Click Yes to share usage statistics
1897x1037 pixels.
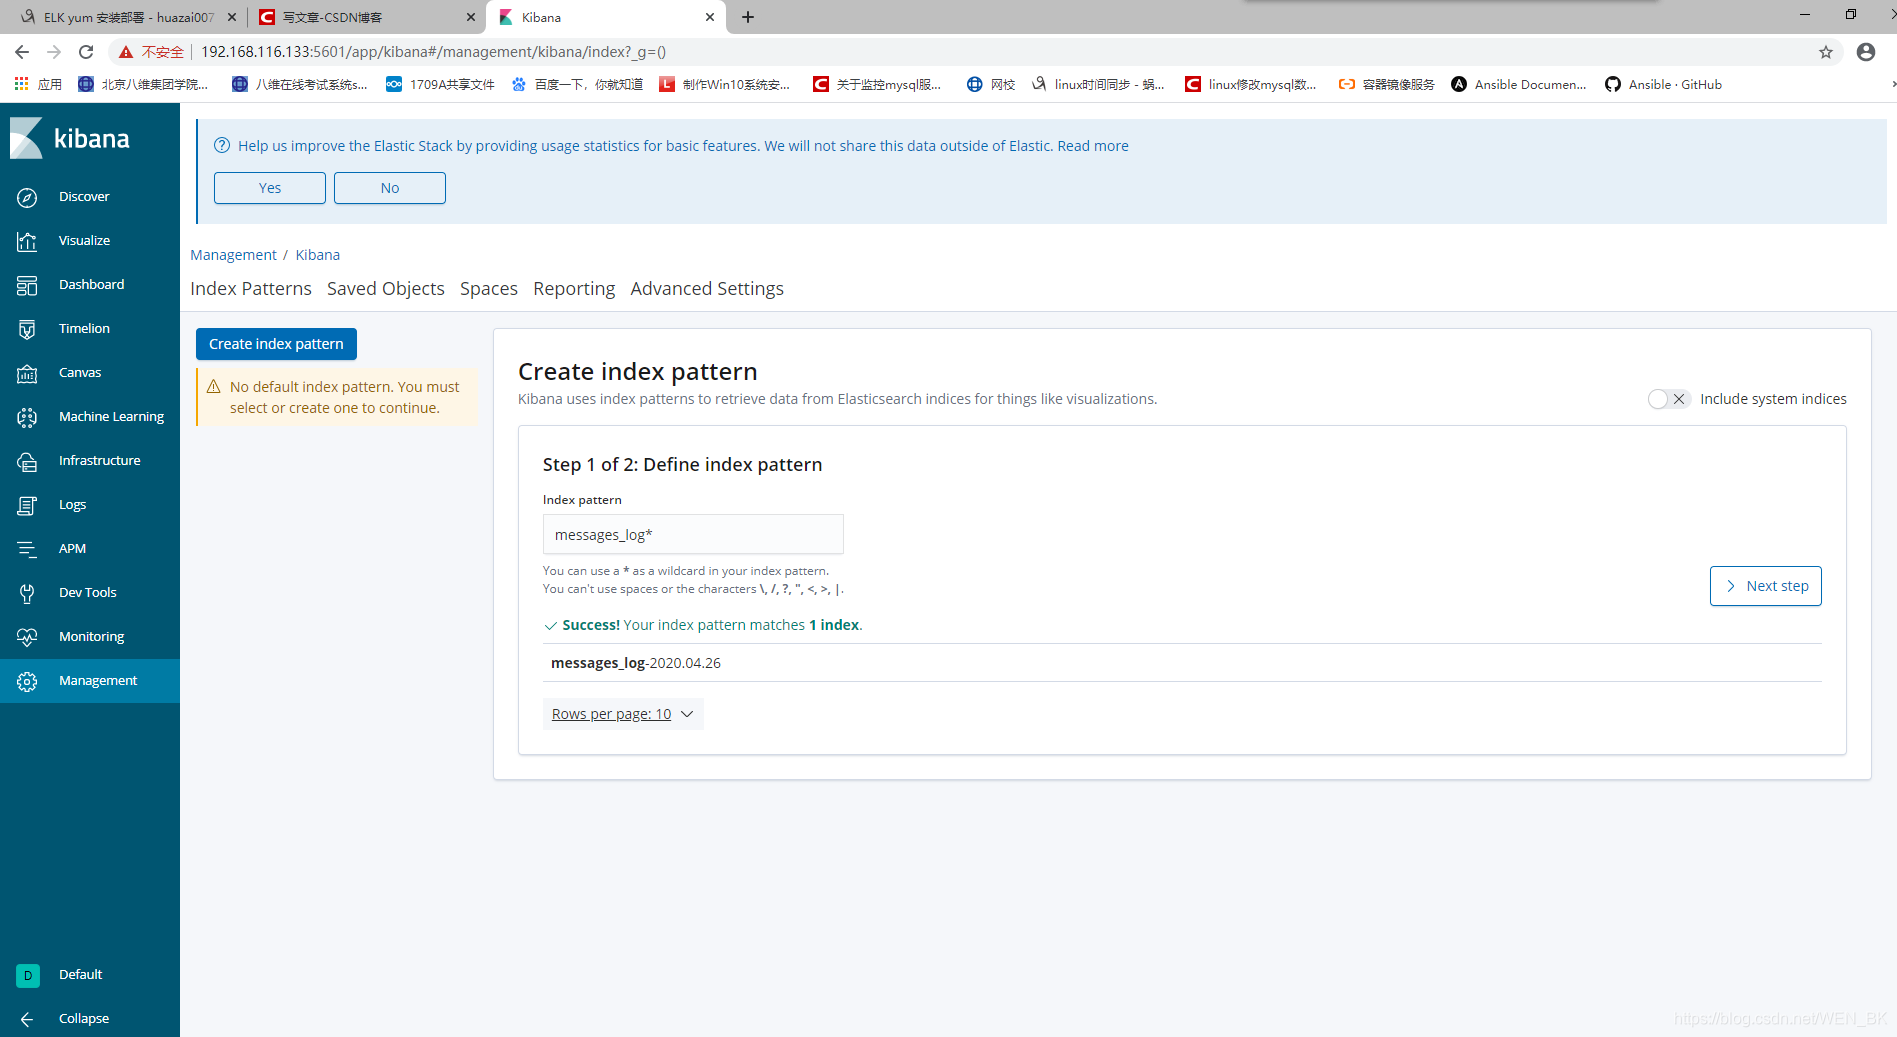[x=270, y=188]
